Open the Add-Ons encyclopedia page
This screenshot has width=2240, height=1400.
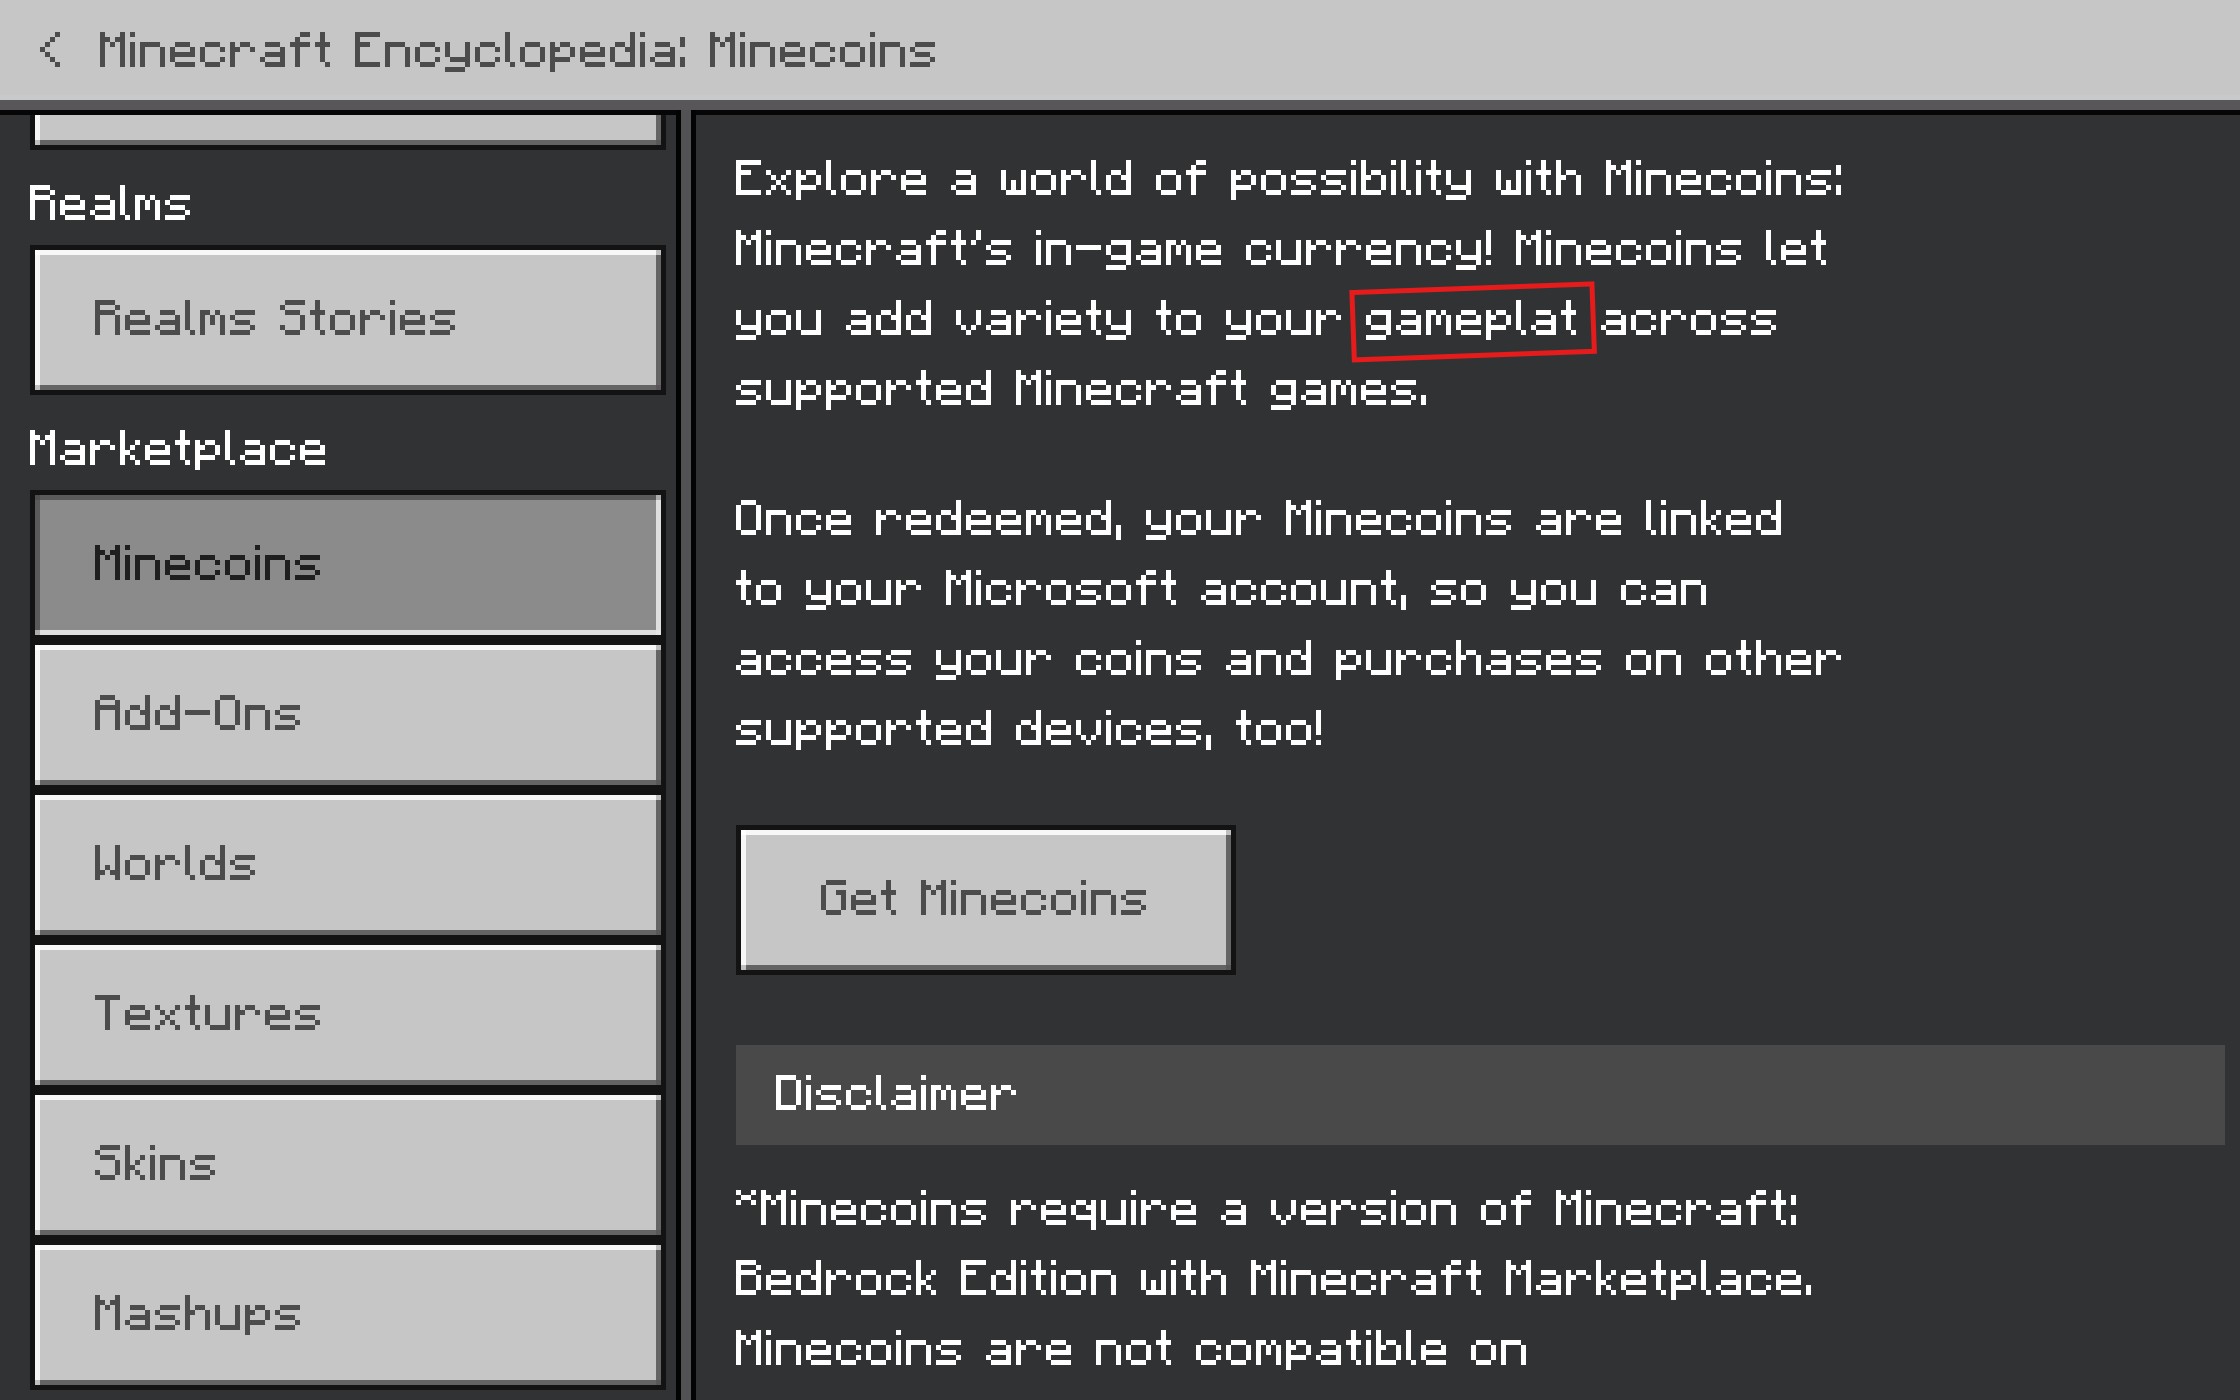[347, 714]
